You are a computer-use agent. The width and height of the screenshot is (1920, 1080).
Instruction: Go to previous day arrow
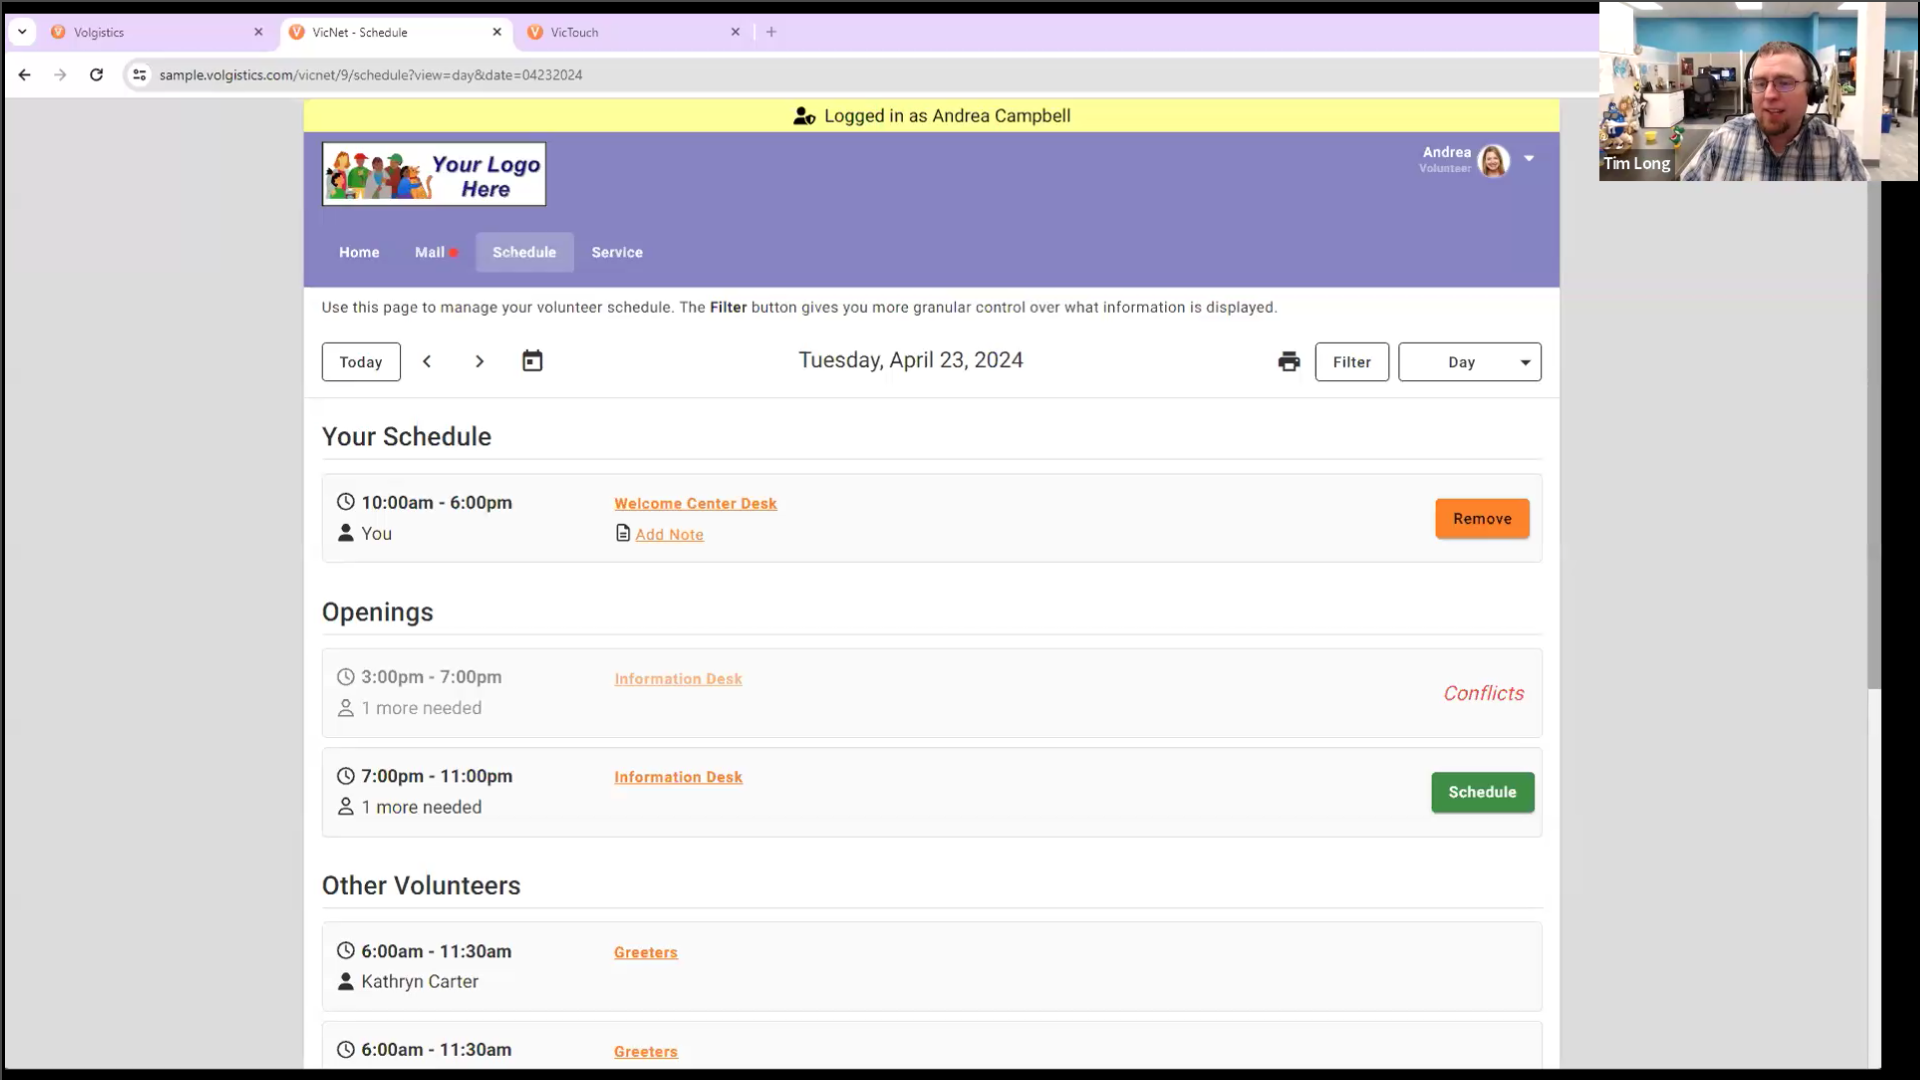pyautogui.click(x=427, y=362)
